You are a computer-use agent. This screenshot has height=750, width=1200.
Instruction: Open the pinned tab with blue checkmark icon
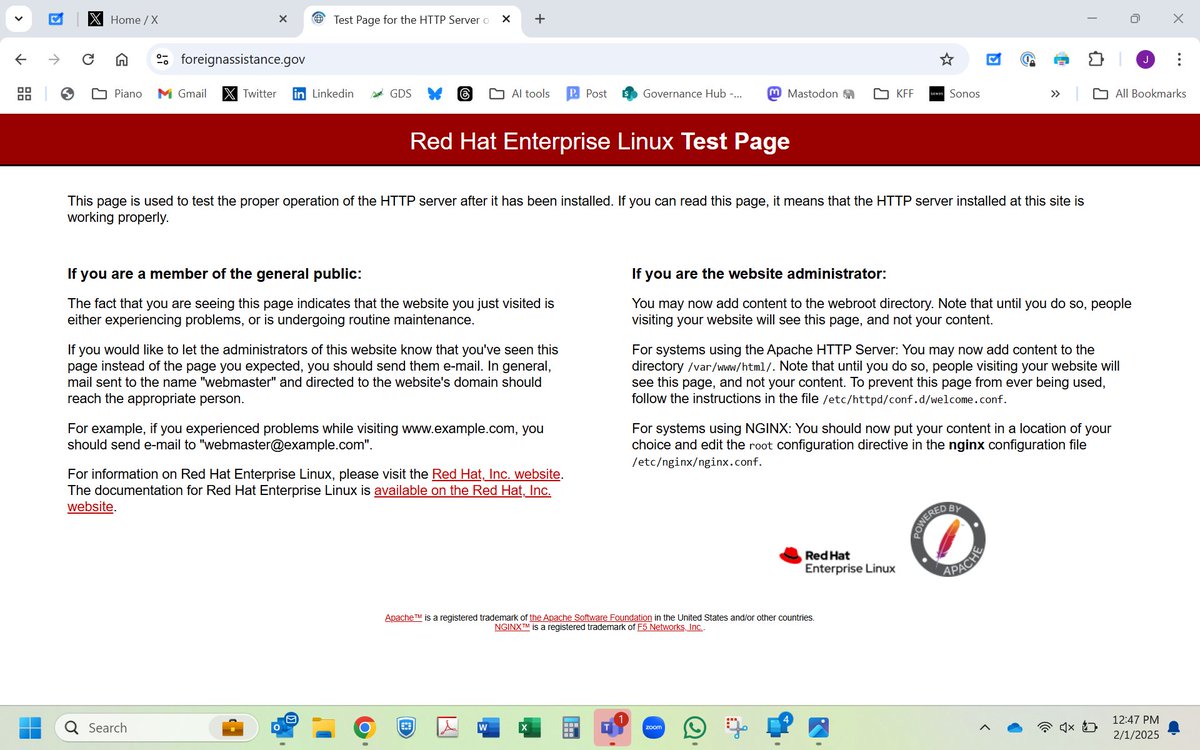[55, 18]
